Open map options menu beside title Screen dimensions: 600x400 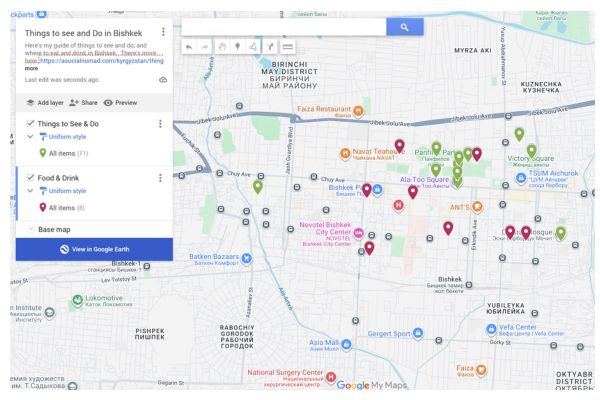(x=163, y=32)
